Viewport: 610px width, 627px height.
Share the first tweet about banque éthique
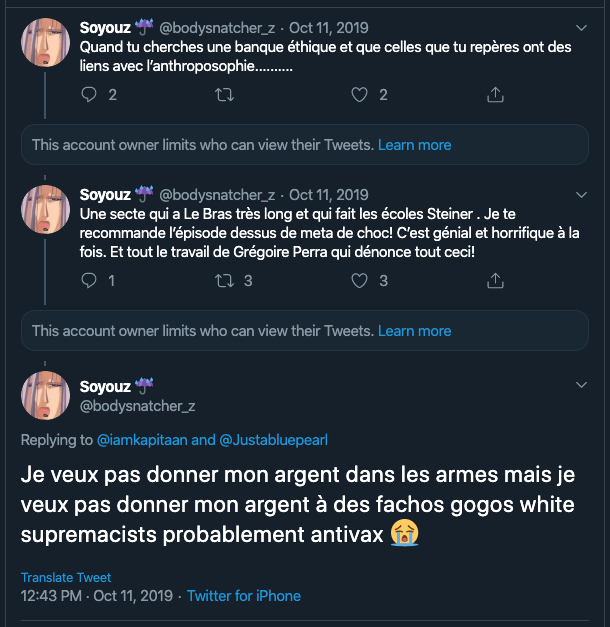[x=495, y=95]
